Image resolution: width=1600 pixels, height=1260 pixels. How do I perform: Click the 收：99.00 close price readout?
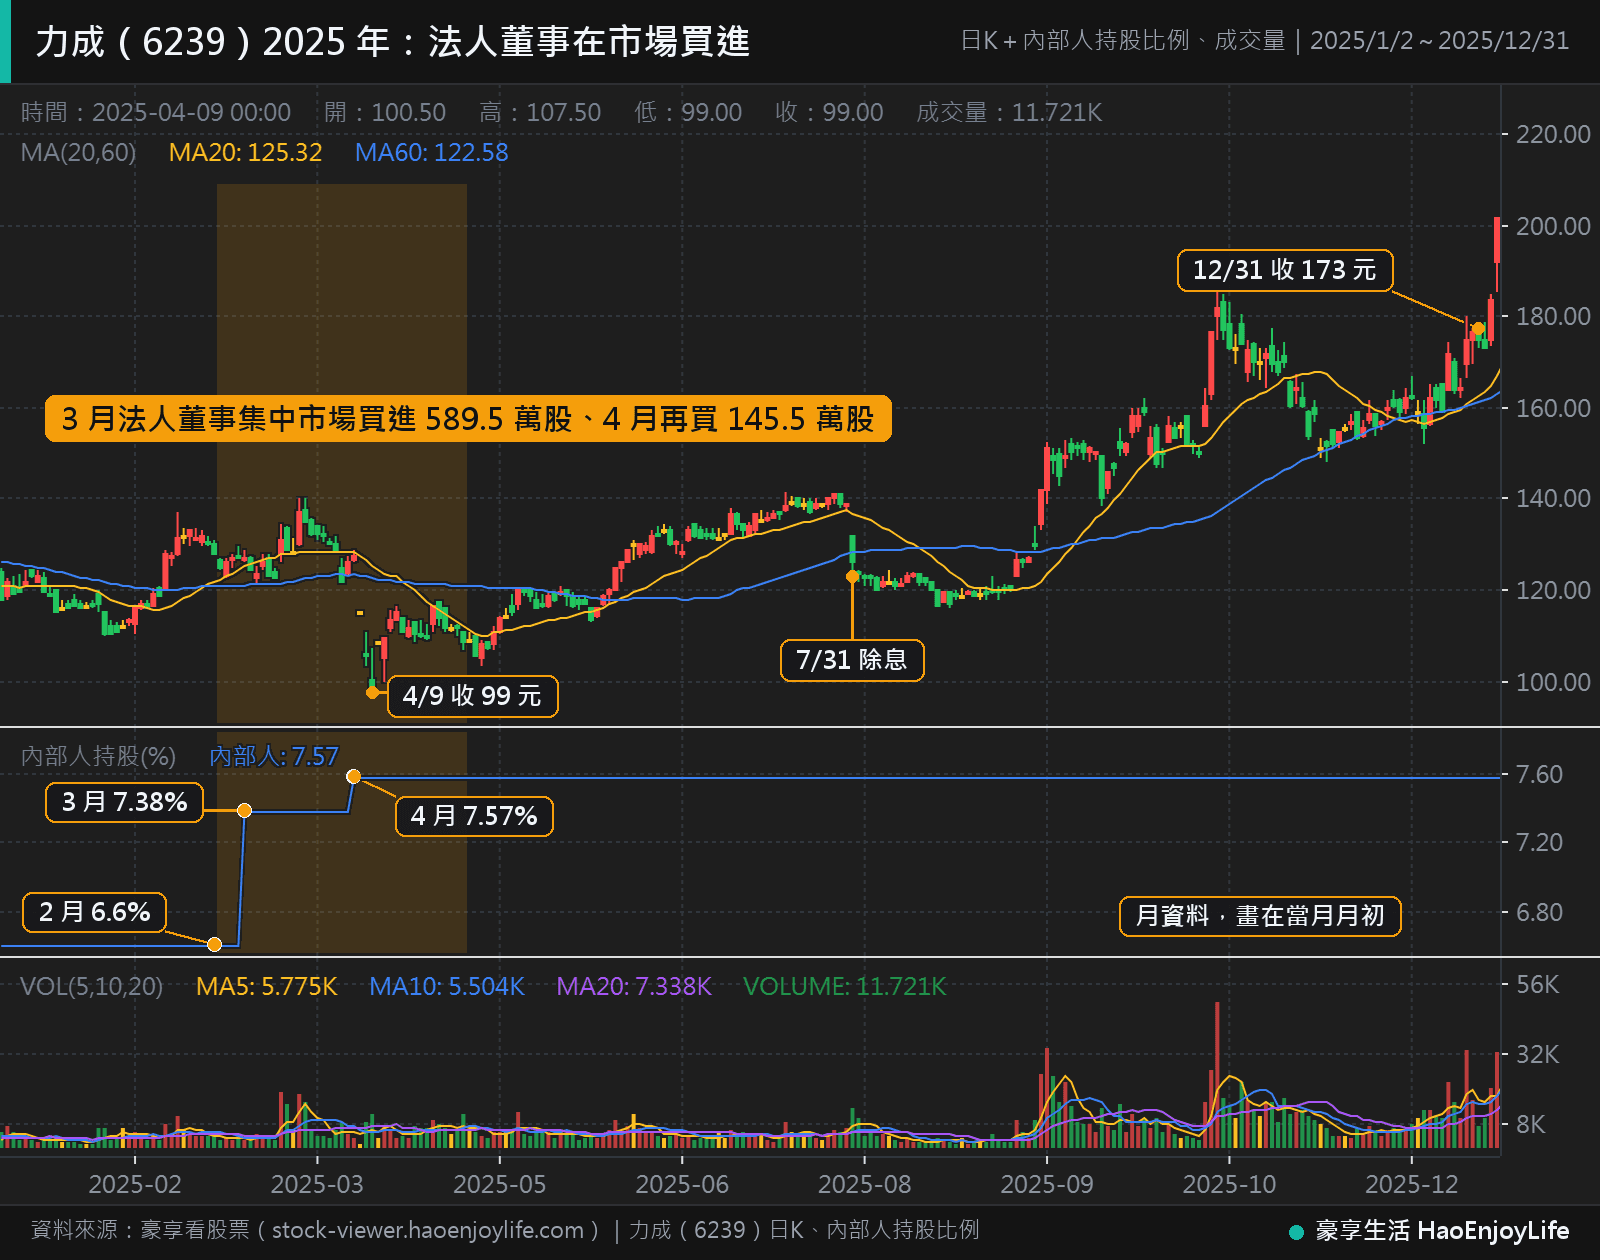[829, 112]
